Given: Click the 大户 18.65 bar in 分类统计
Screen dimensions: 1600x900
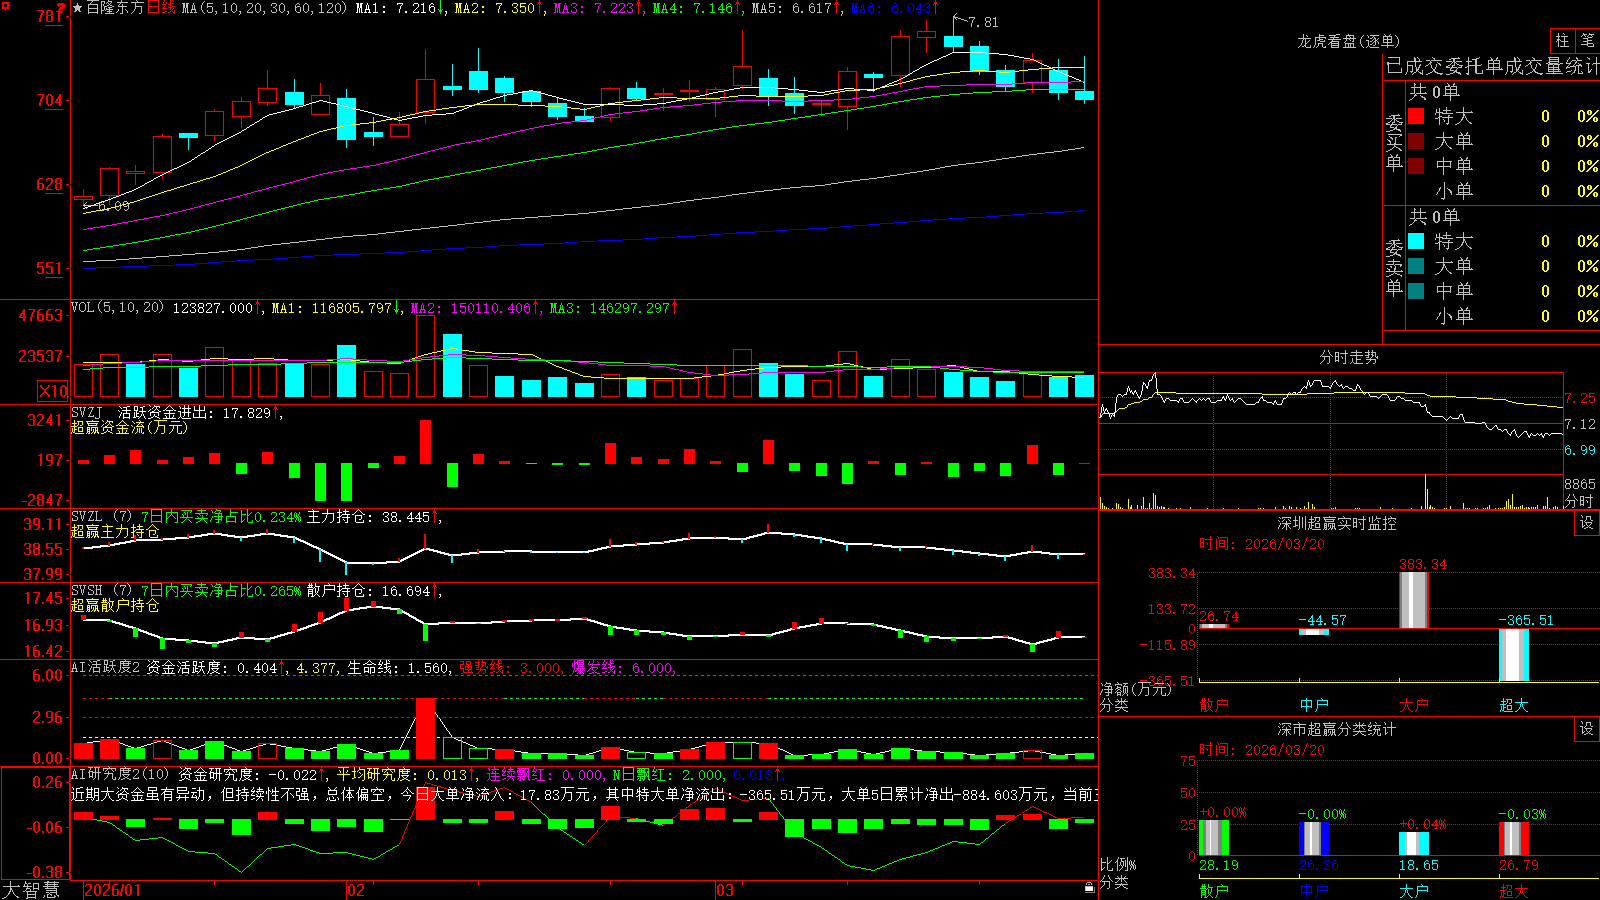Looking at the screenshot, I should (x=1414, y=843).
